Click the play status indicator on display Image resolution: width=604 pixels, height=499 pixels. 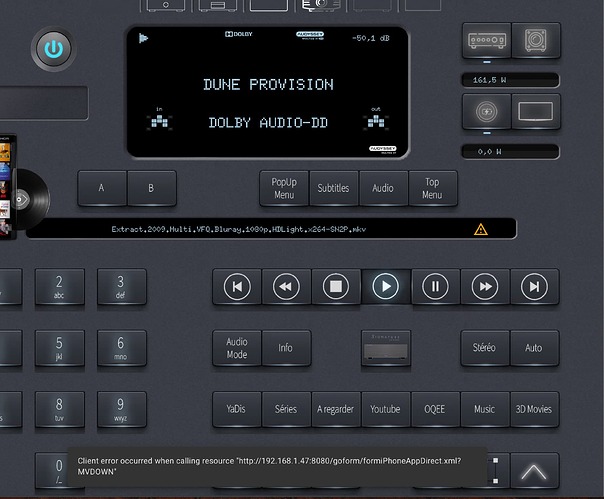click(143, 38)
